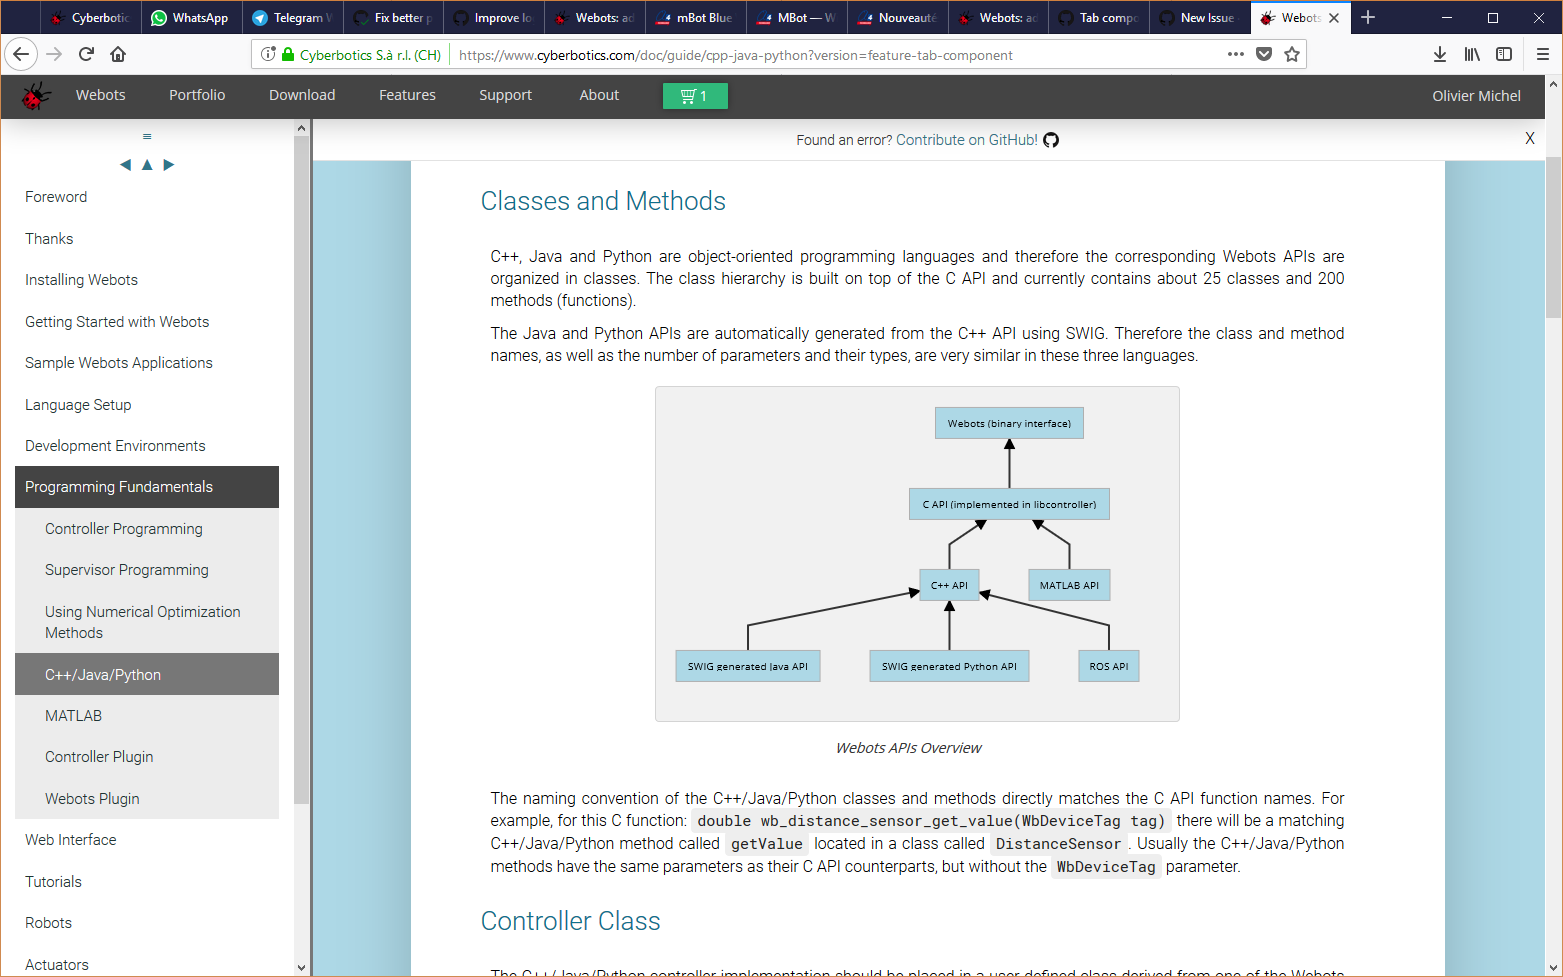Toggle the sidebar view icon
Viewport: 1563px width, 977px height.
coord(1504,54)
